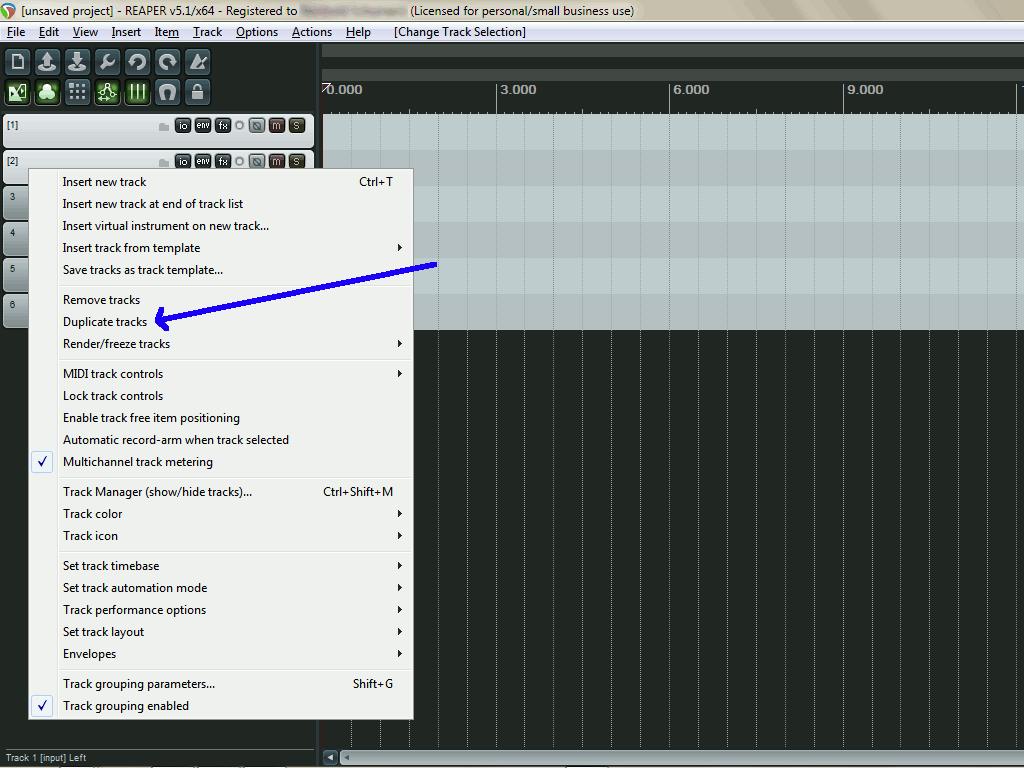The width and height of the screenshot is (1024, 768).
Task: Toggle the metronome icon
Action: click(198, 62)
